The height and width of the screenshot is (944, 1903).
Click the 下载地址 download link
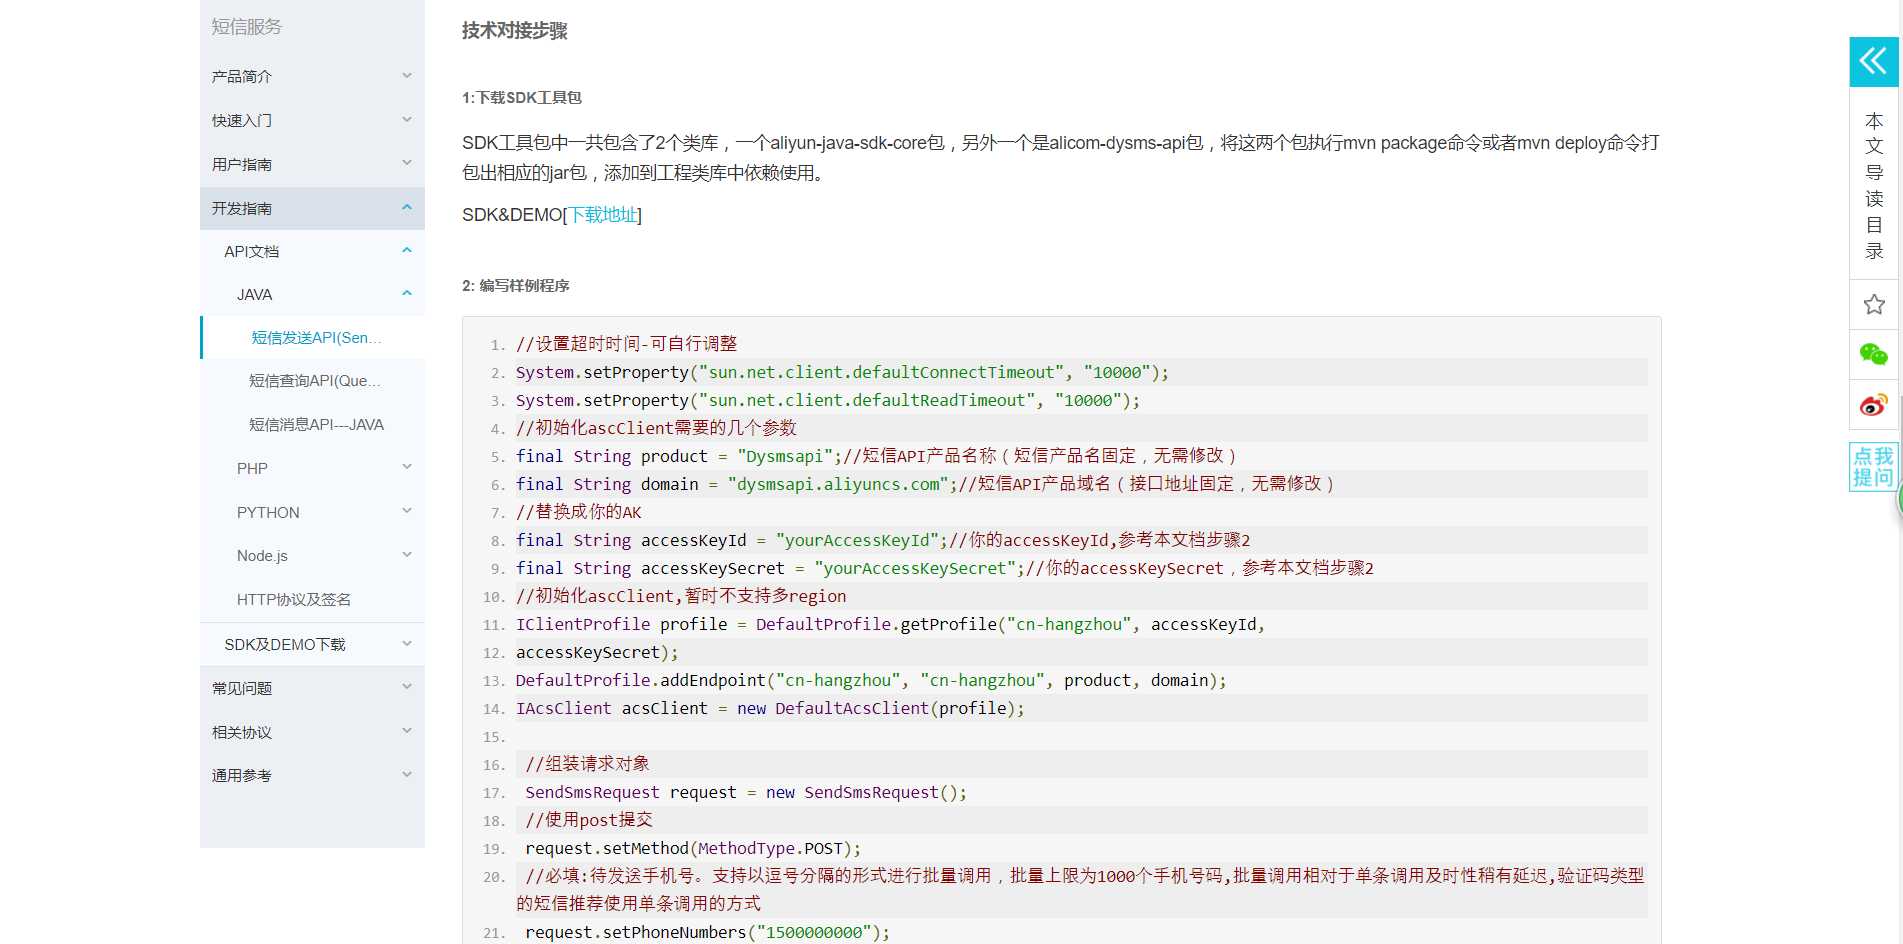click(x=603, y=215)
